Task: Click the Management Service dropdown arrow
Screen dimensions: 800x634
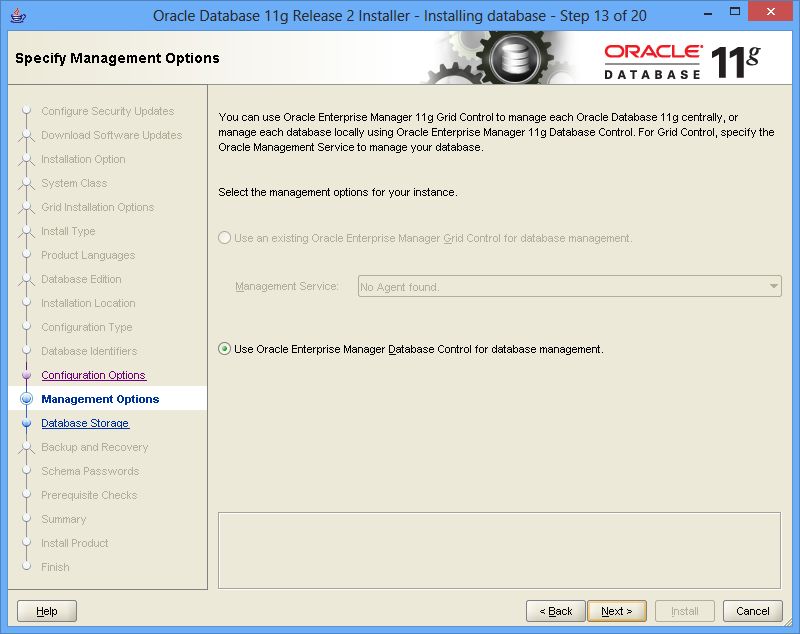Action: (x=773, y=286)
